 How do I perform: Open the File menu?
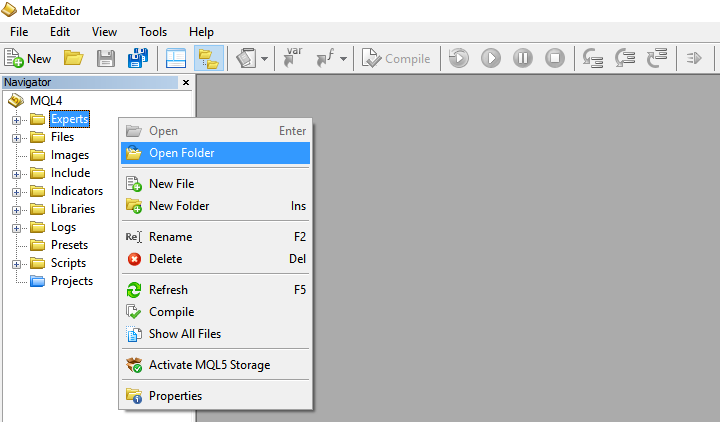[19, 32]
